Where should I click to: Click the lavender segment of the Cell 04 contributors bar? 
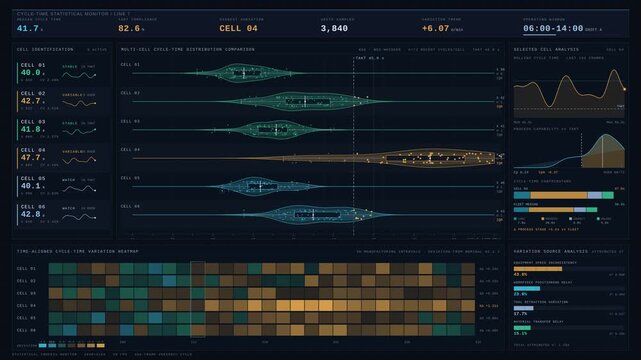(595, 195)
